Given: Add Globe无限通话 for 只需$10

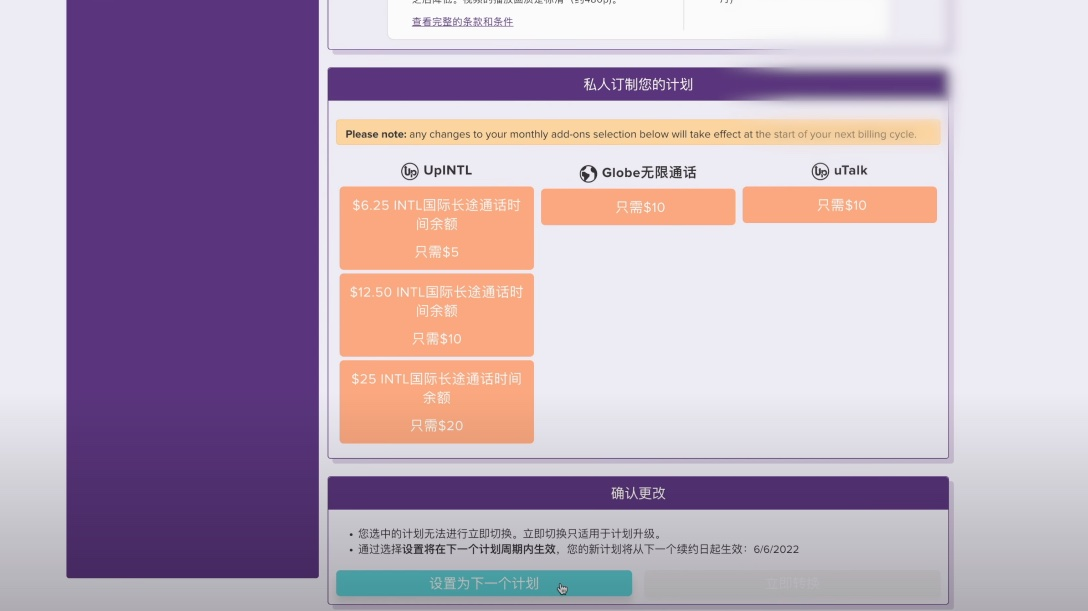Looking at the screenshot, I should tap(638, 207).
